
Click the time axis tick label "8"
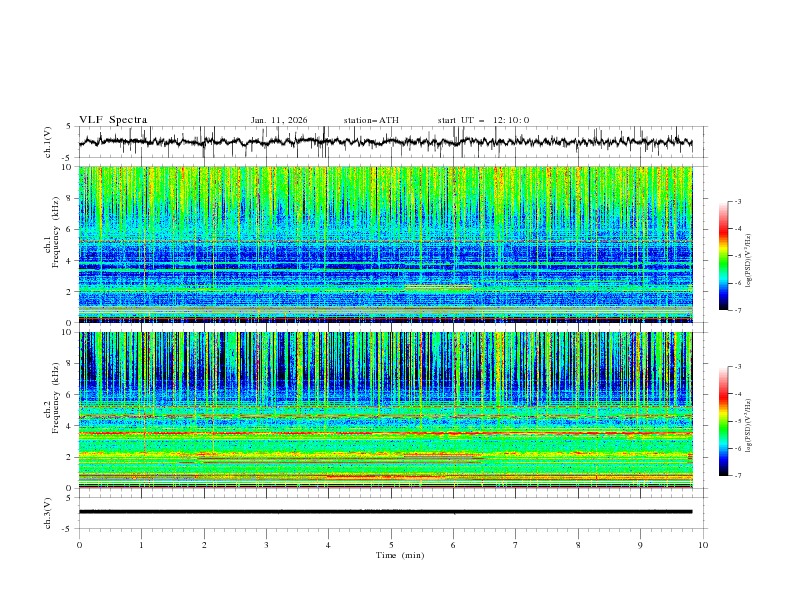click(x=578, y=545)
